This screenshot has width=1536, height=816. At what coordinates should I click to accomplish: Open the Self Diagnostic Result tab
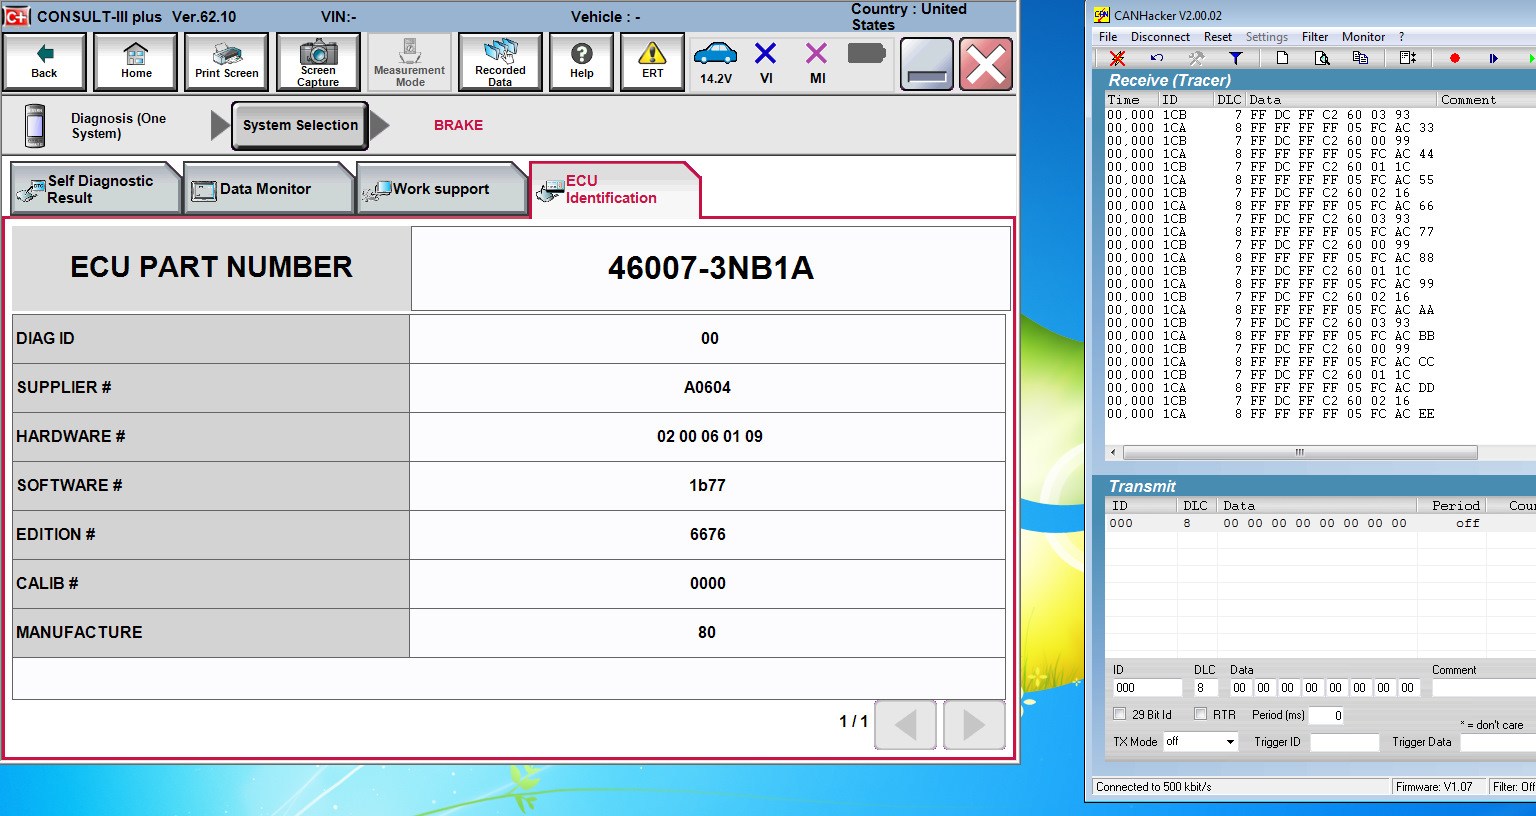pos(96,189)
